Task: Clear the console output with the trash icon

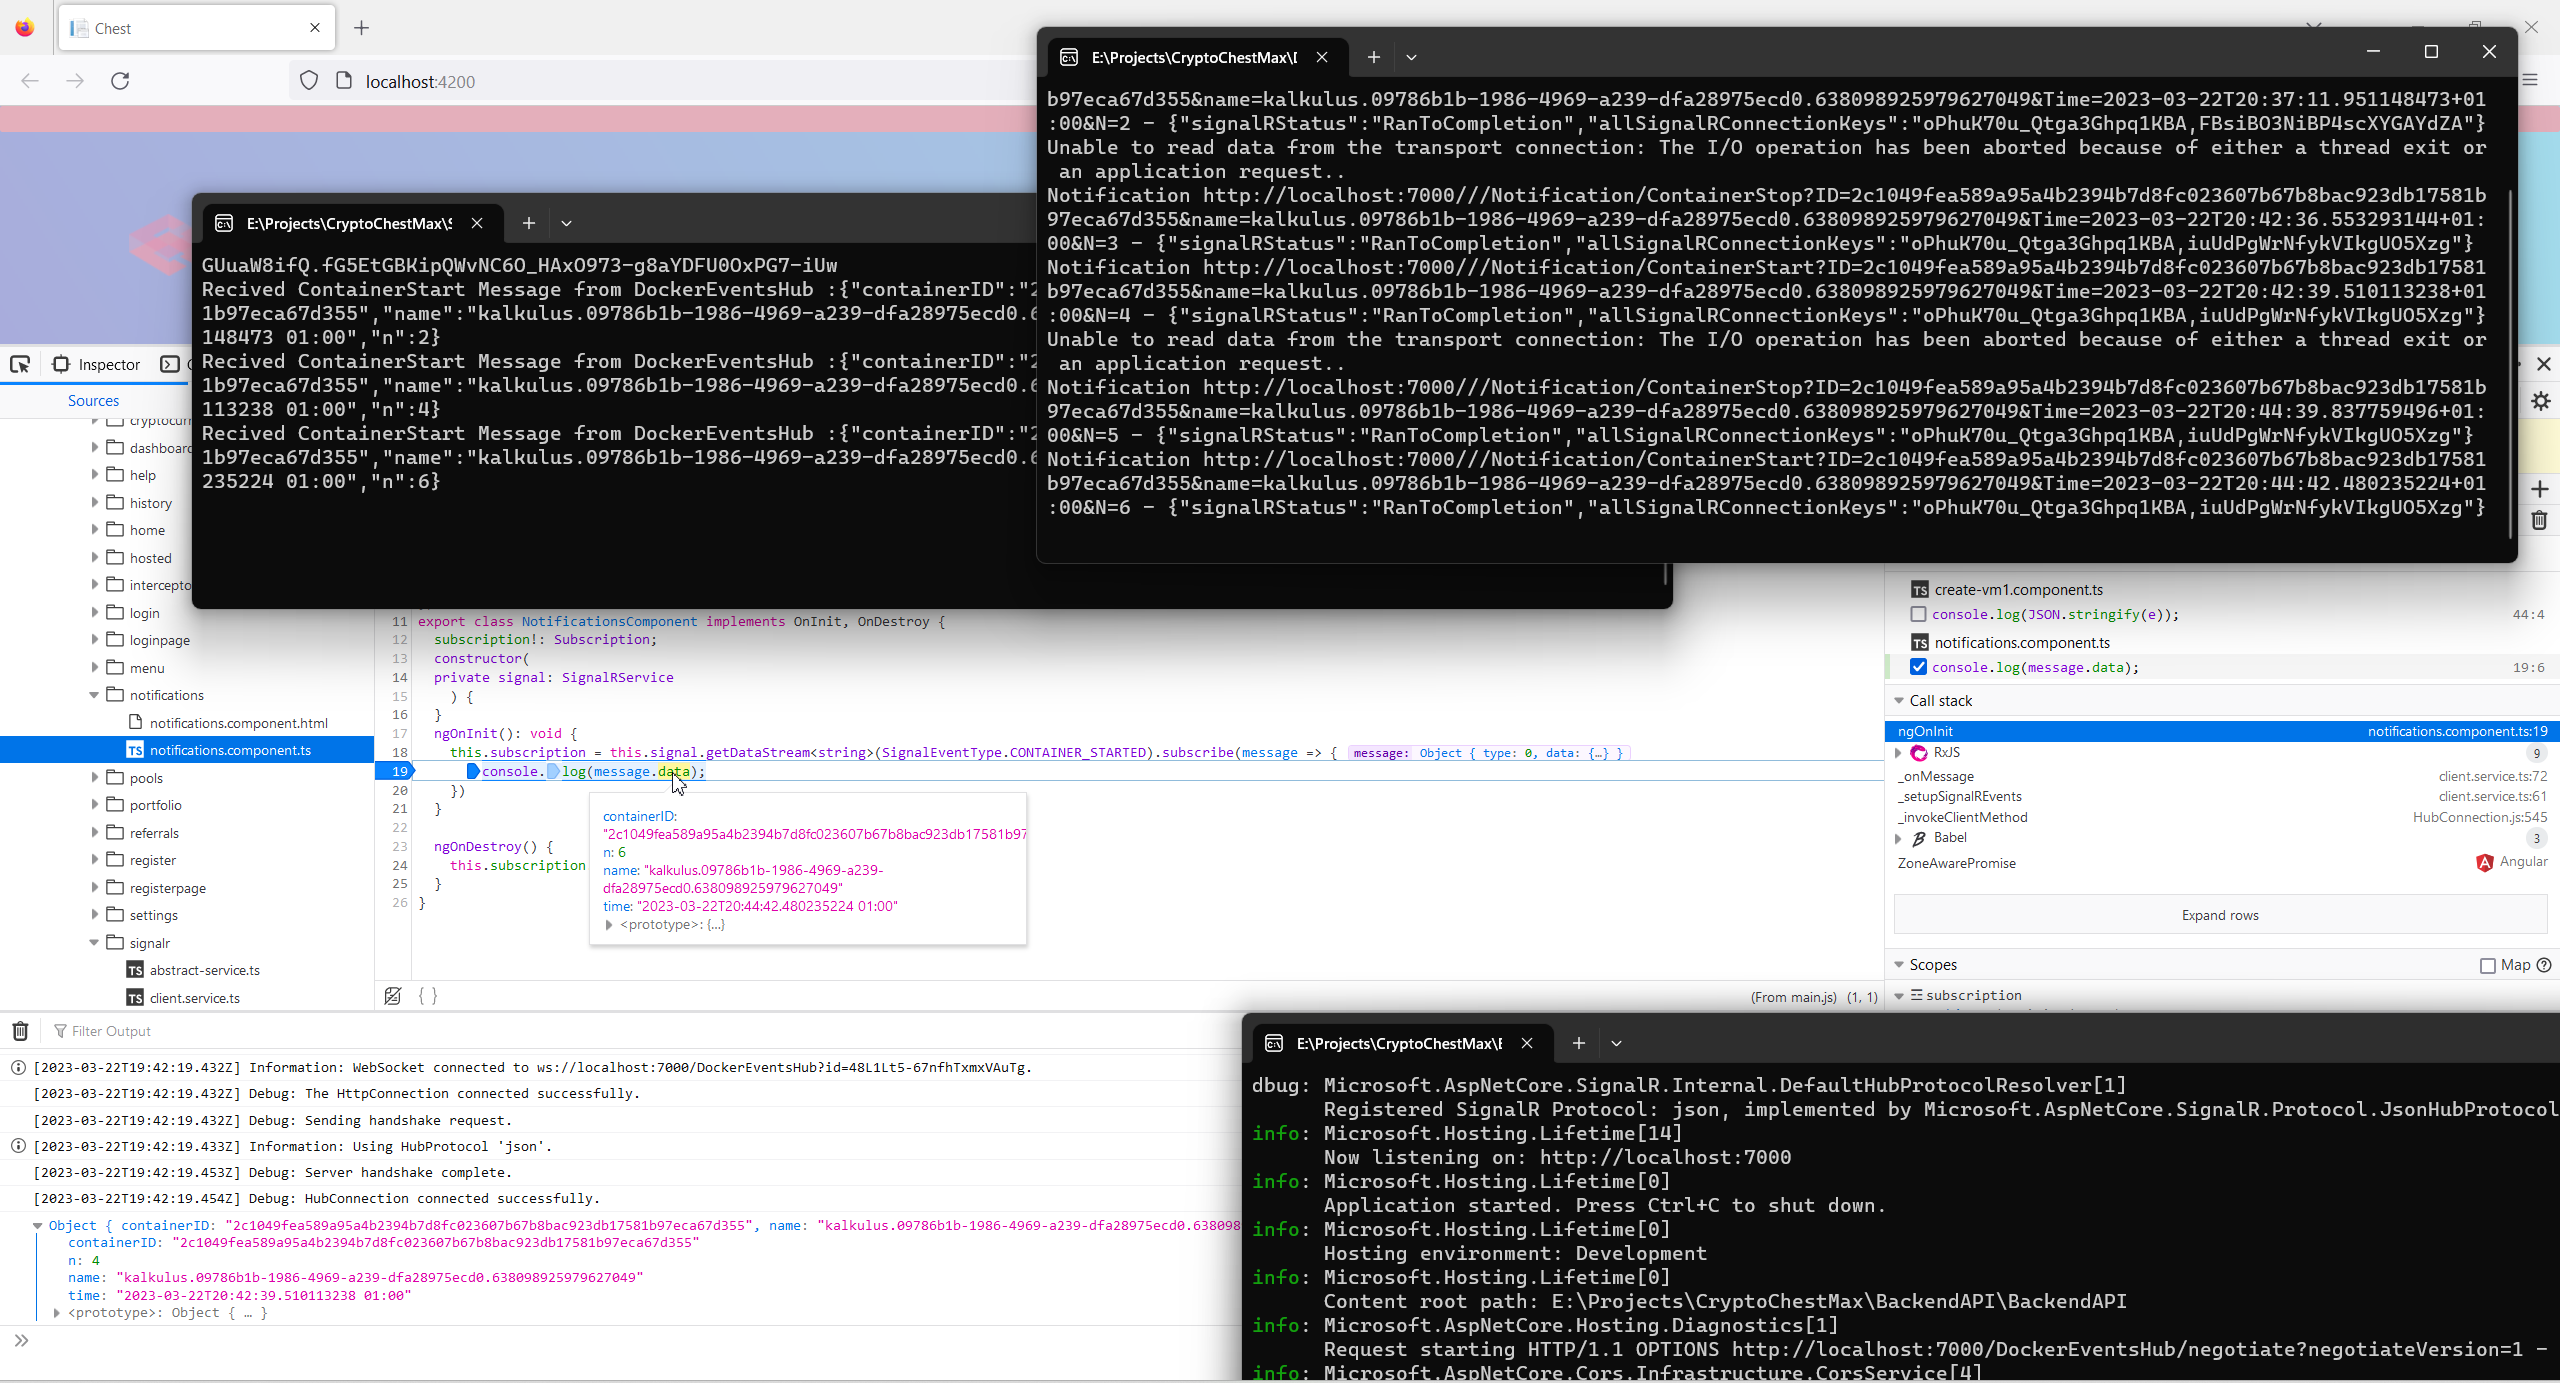Action: click(20, 1031)
